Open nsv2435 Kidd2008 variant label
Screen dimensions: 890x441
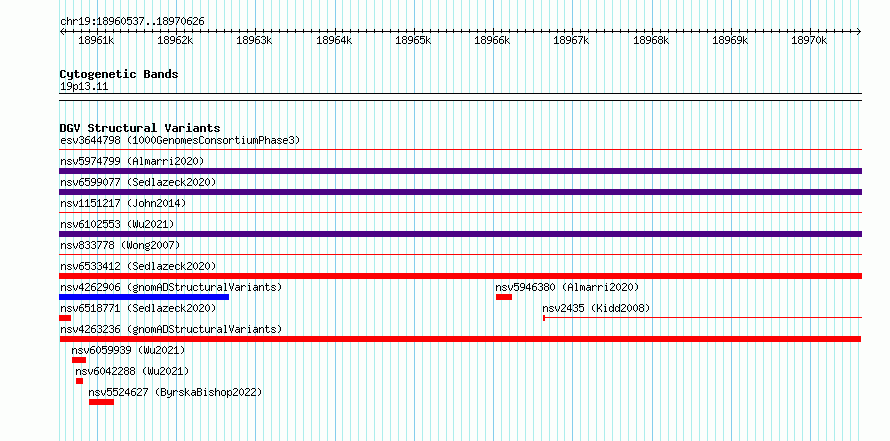596,308
